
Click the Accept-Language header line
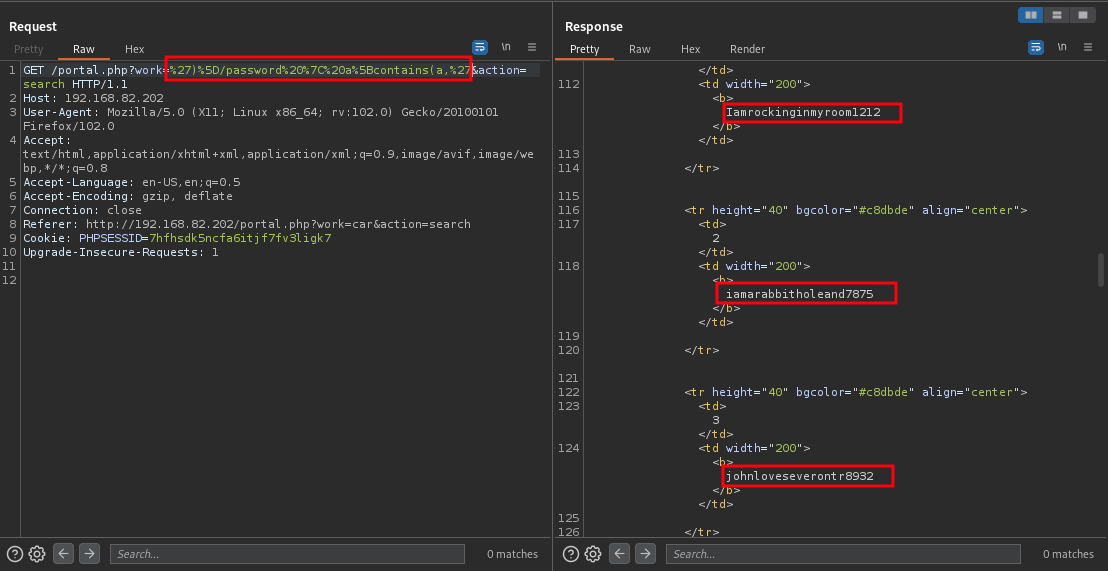pyautogui.click(x=131, y=182)
